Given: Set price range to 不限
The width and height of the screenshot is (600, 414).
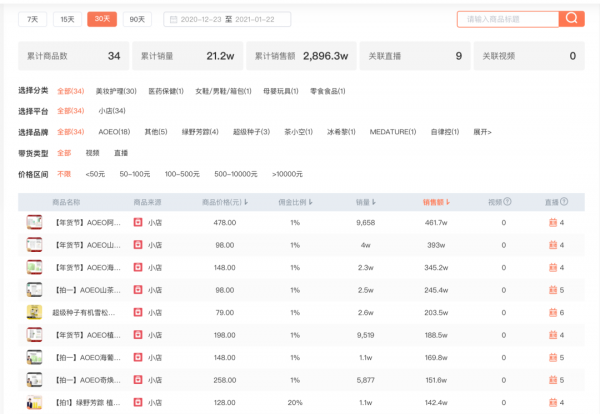Looking at the screenshot, I should pos(64,174).
